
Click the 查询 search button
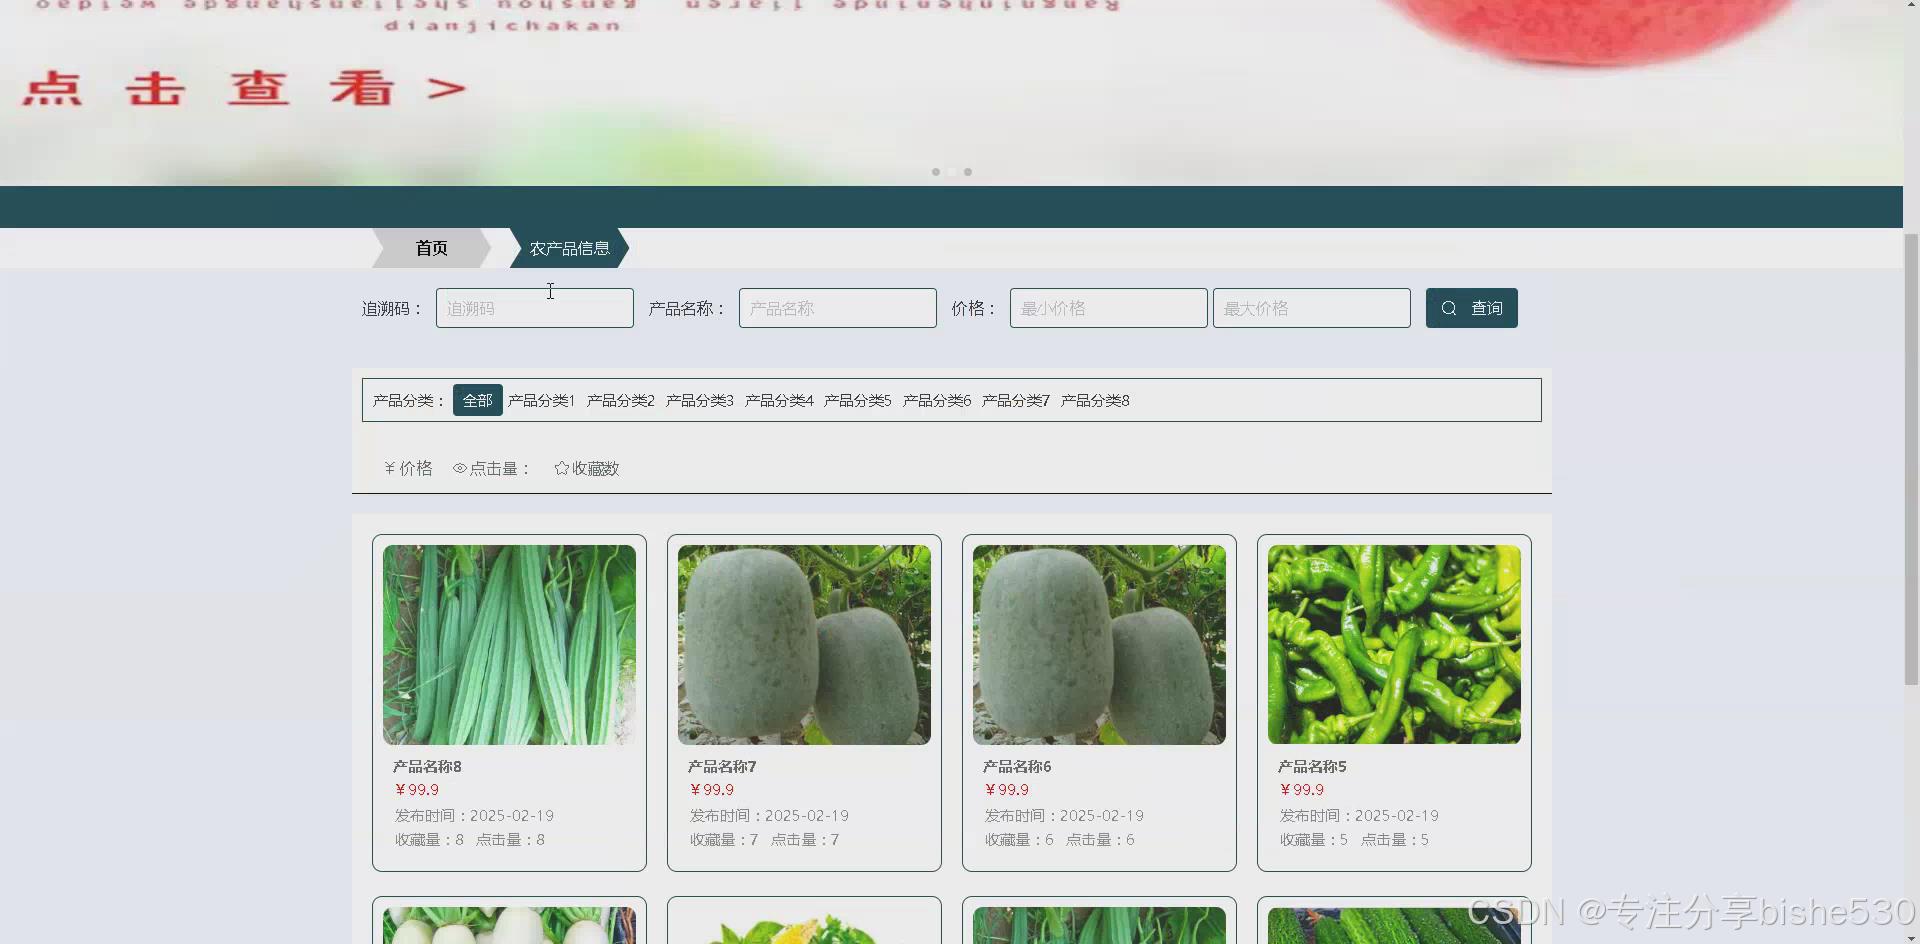tap(1471, 308)
